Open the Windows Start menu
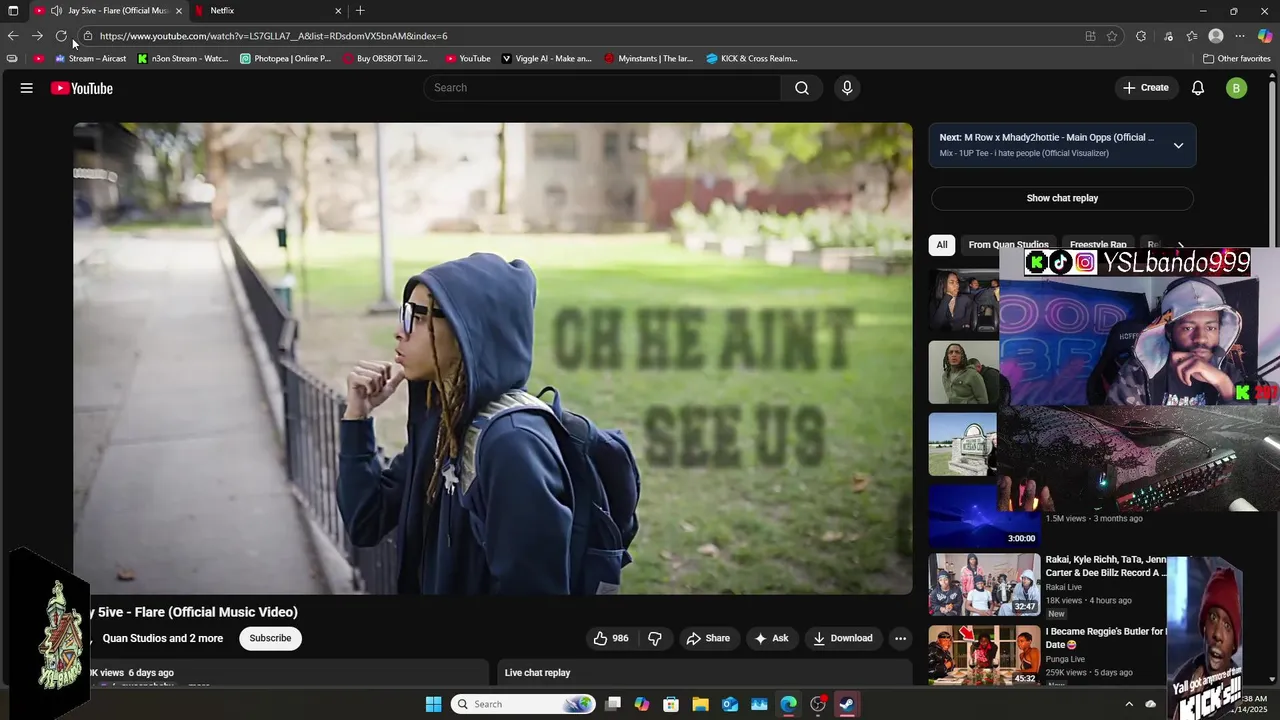This screenshot has height=720, width=1280. pyautogui.click(x=434, y=704)
